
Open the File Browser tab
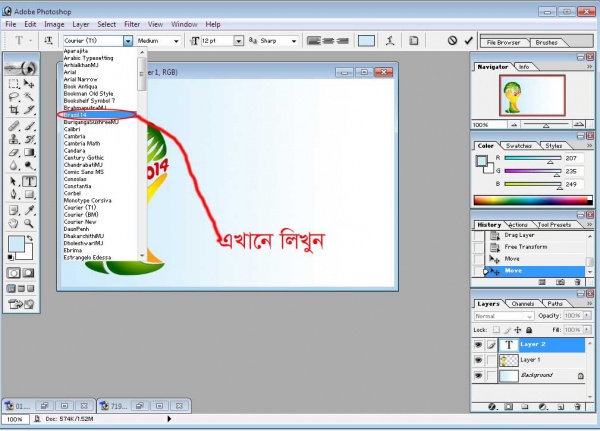tap(503, 42)
